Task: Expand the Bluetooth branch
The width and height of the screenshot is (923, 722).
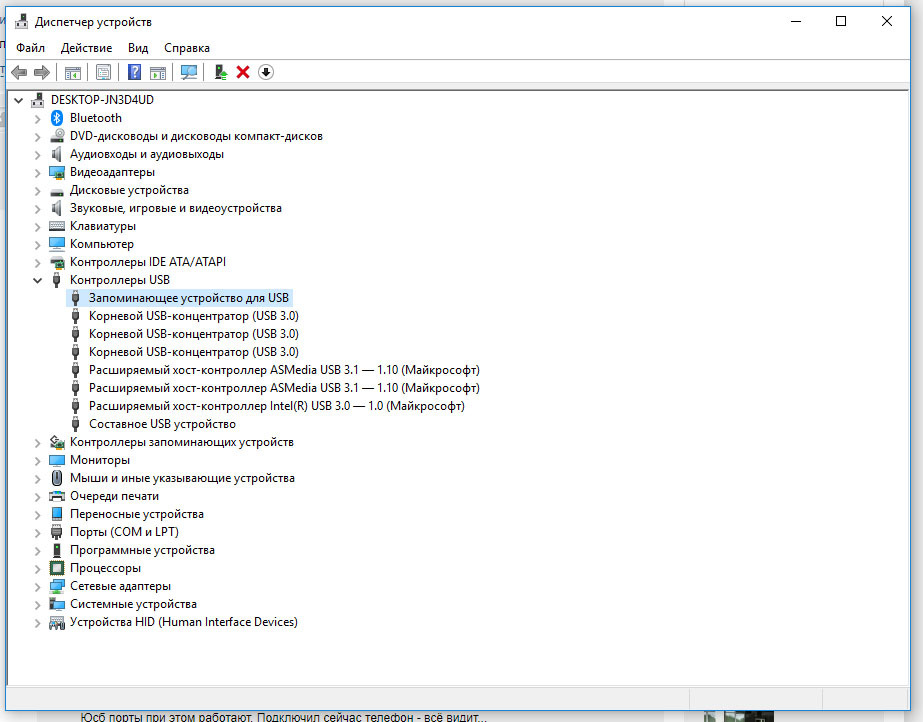Action: [38, 118]
